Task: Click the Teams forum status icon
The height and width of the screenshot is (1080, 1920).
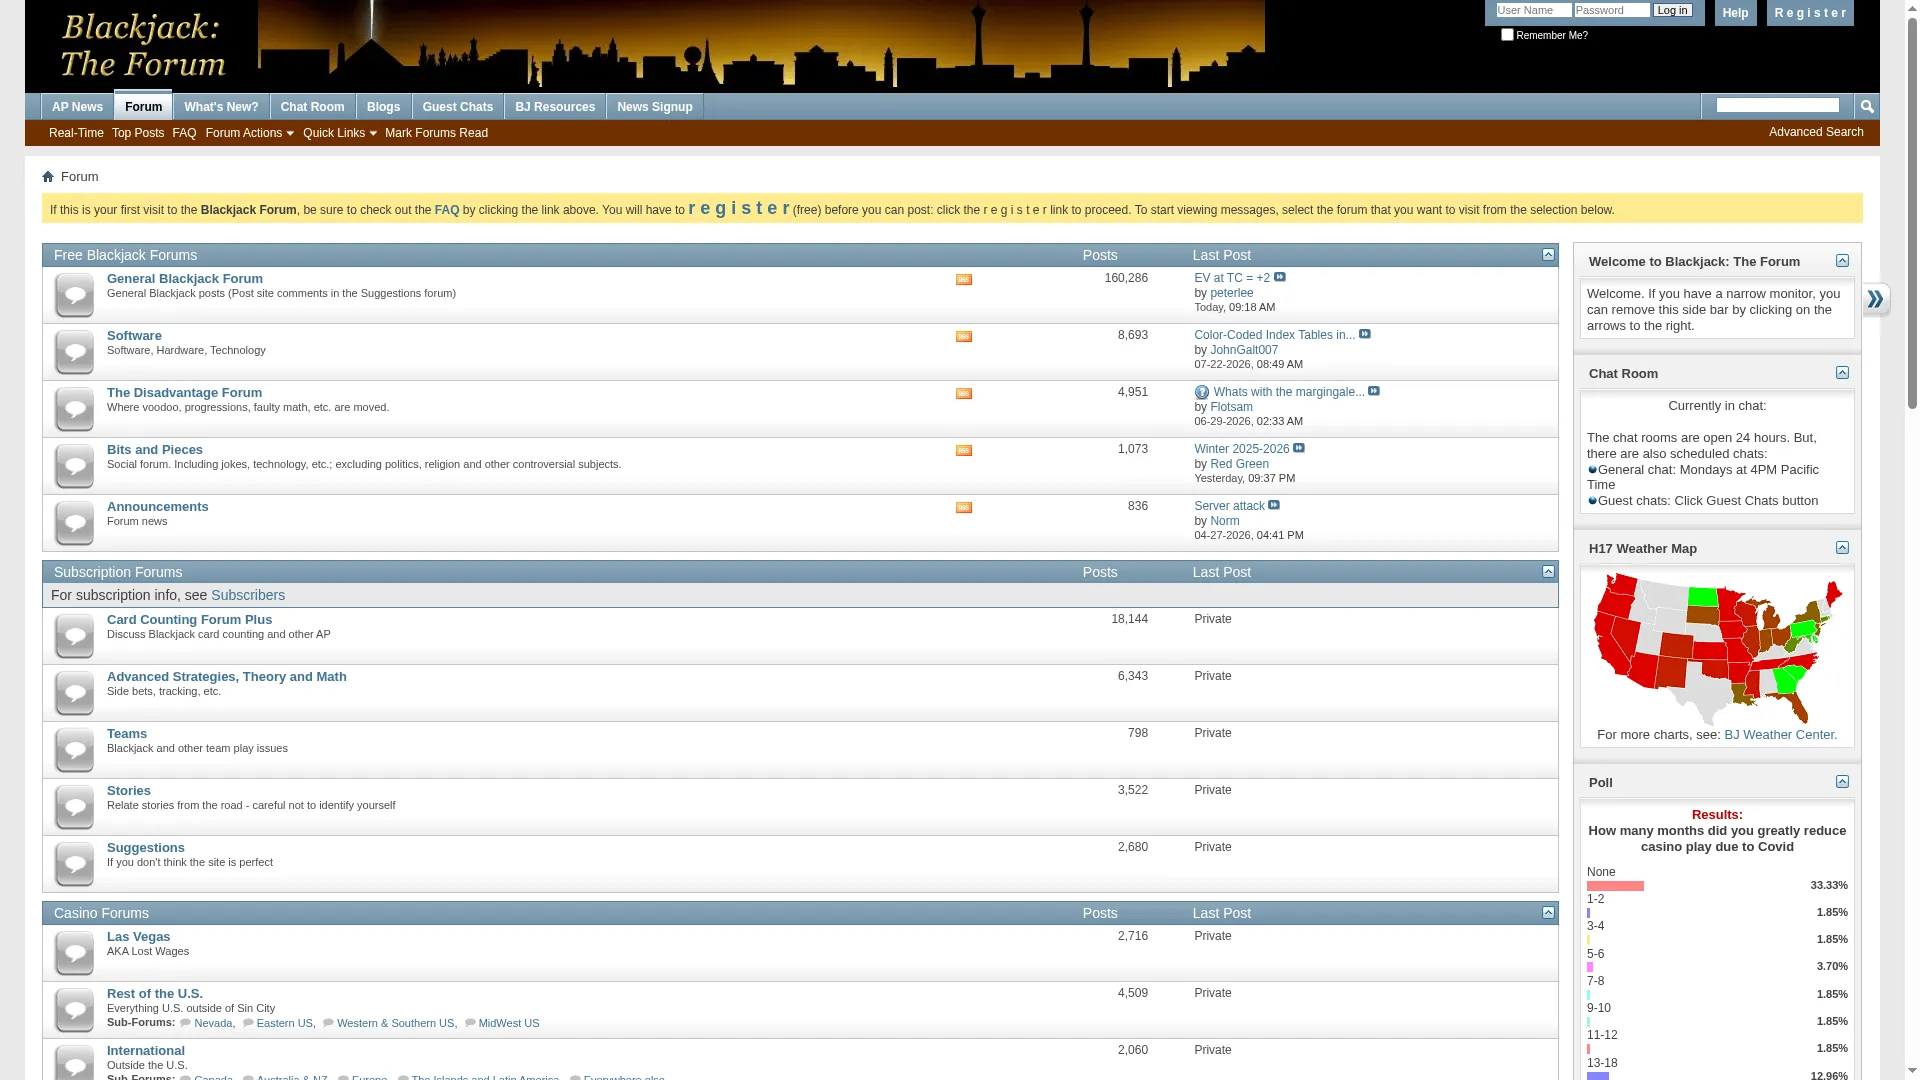Action: [x=74, y=750]
